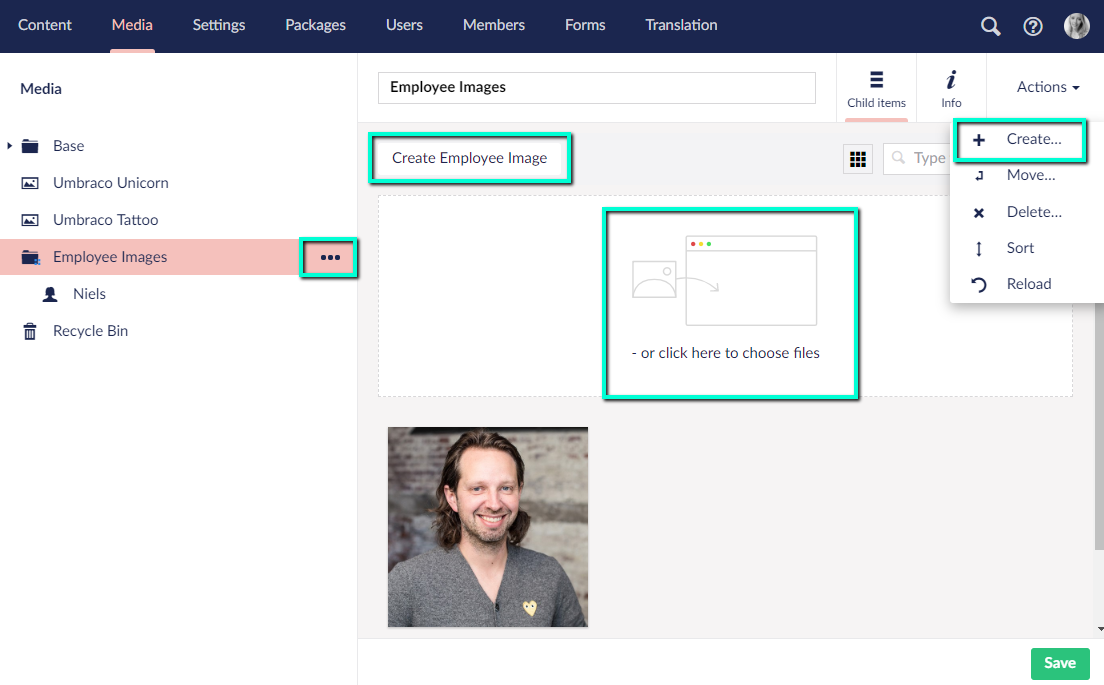Click the Umbraco Unicorn image icon
1104x685 pixels.
(x=30, y=183)
